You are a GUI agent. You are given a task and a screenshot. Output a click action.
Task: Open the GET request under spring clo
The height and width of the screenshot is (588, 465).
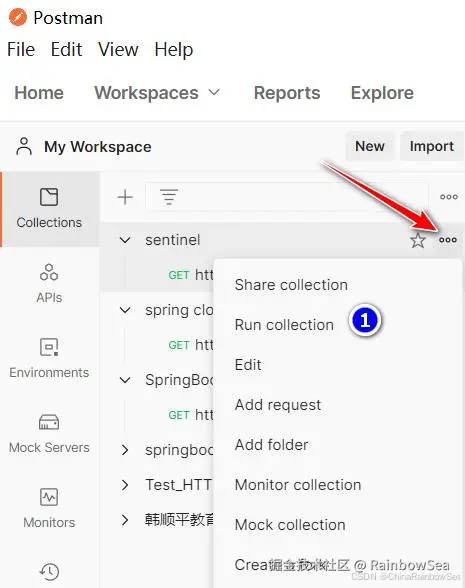click(x=191, y=345)
